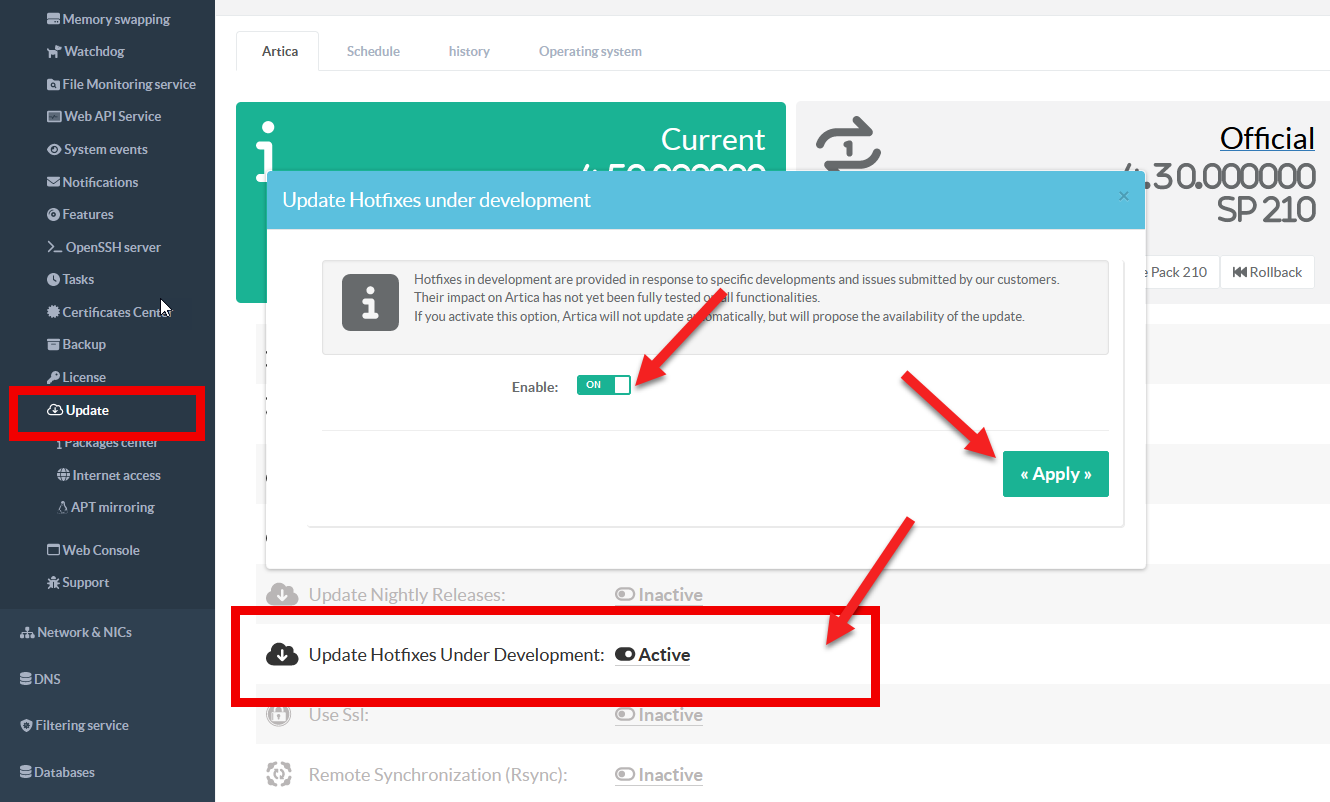Open the Operating system tab
The width and height of the screenshot is (1330, 802).
coord(590,51)
